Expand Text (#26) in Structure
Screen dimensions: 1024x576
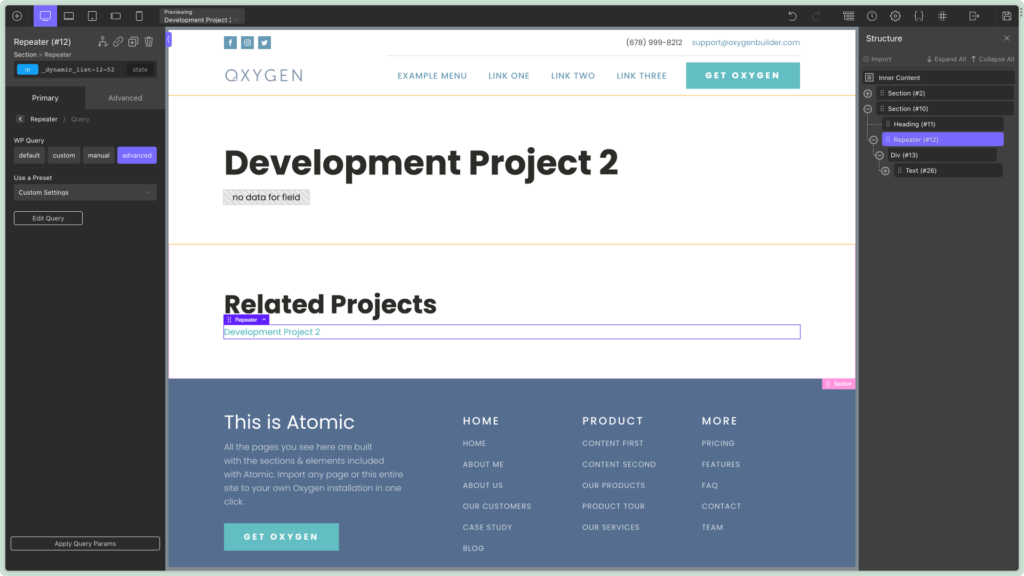pyautogui.click(x=886, y=171)
